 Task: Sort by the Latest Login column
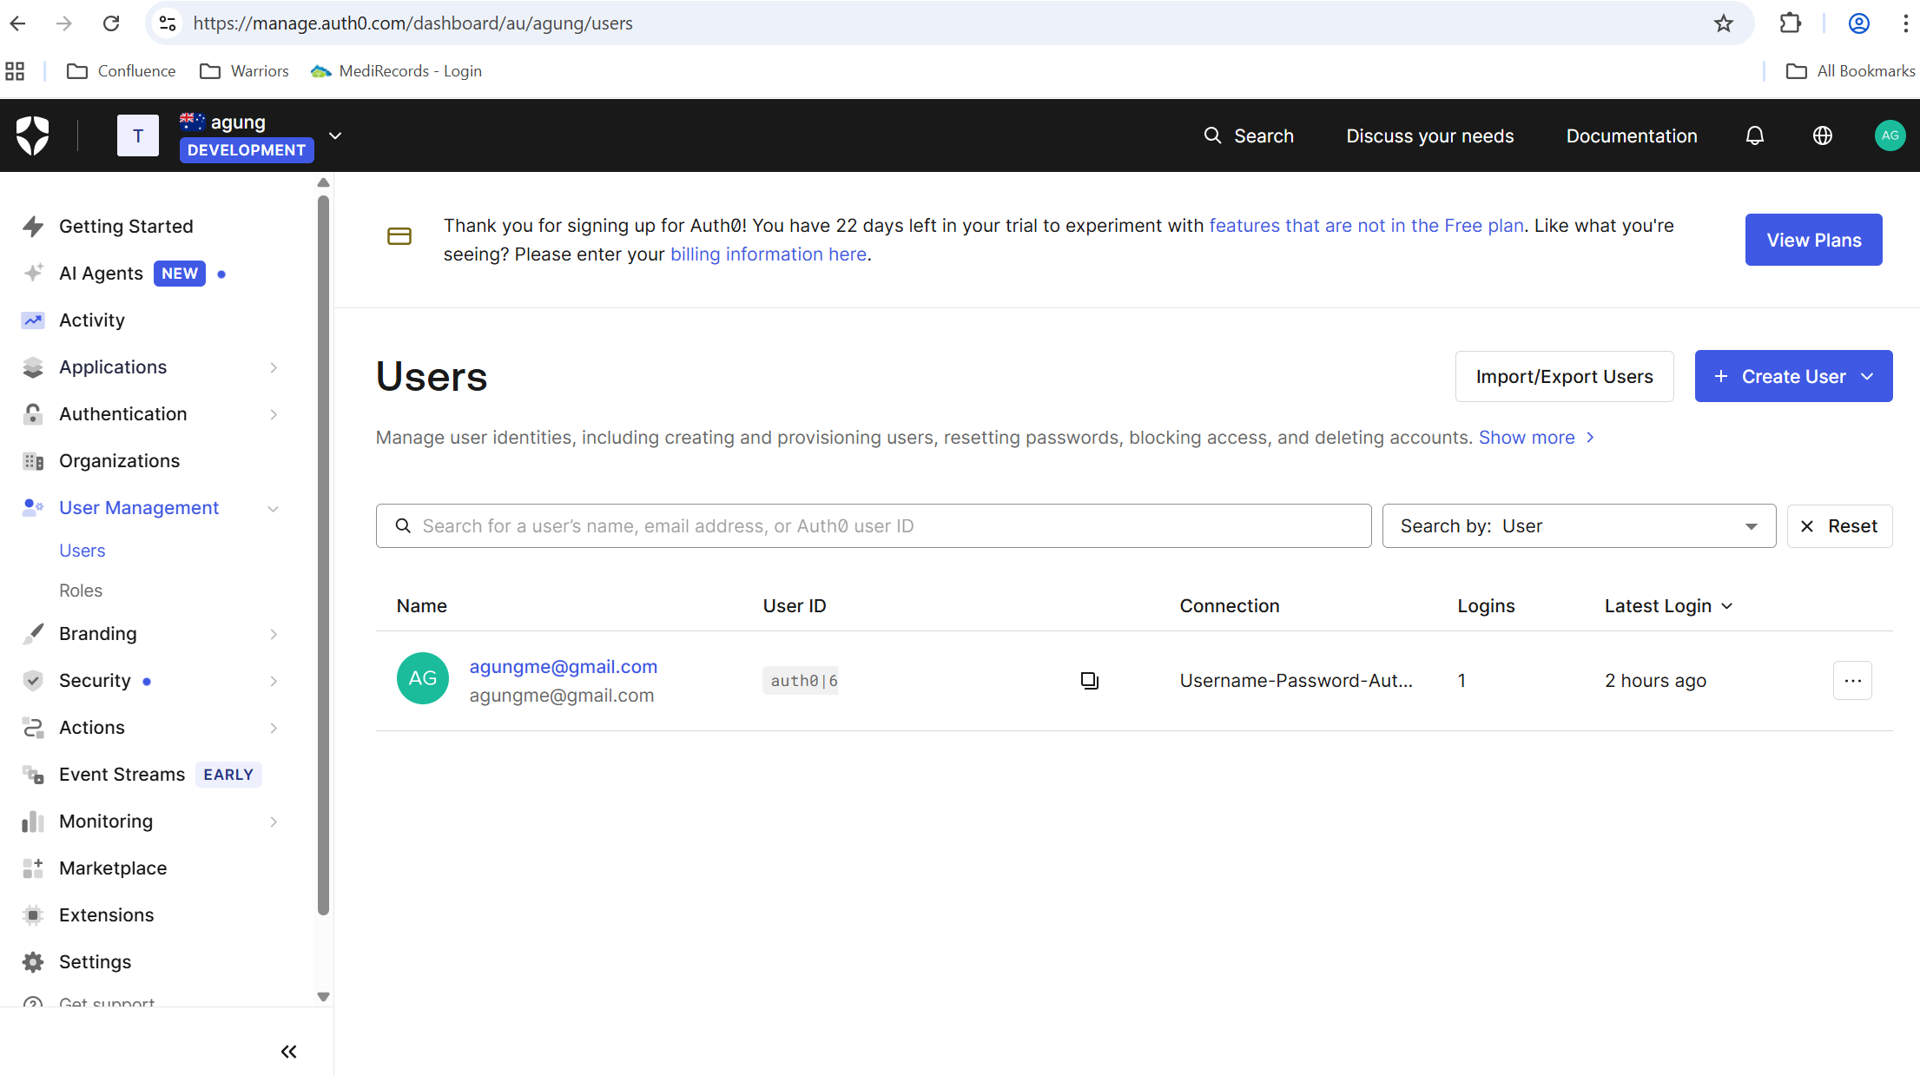[x=1668, y=606]
